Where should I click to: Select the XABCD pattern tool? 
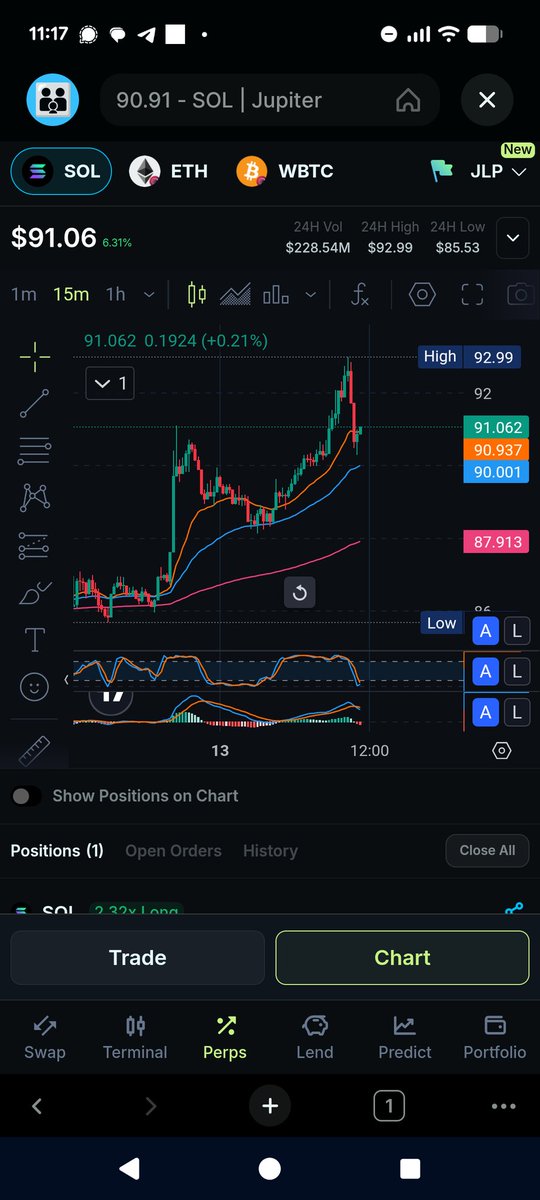click(x=35, y=497)
